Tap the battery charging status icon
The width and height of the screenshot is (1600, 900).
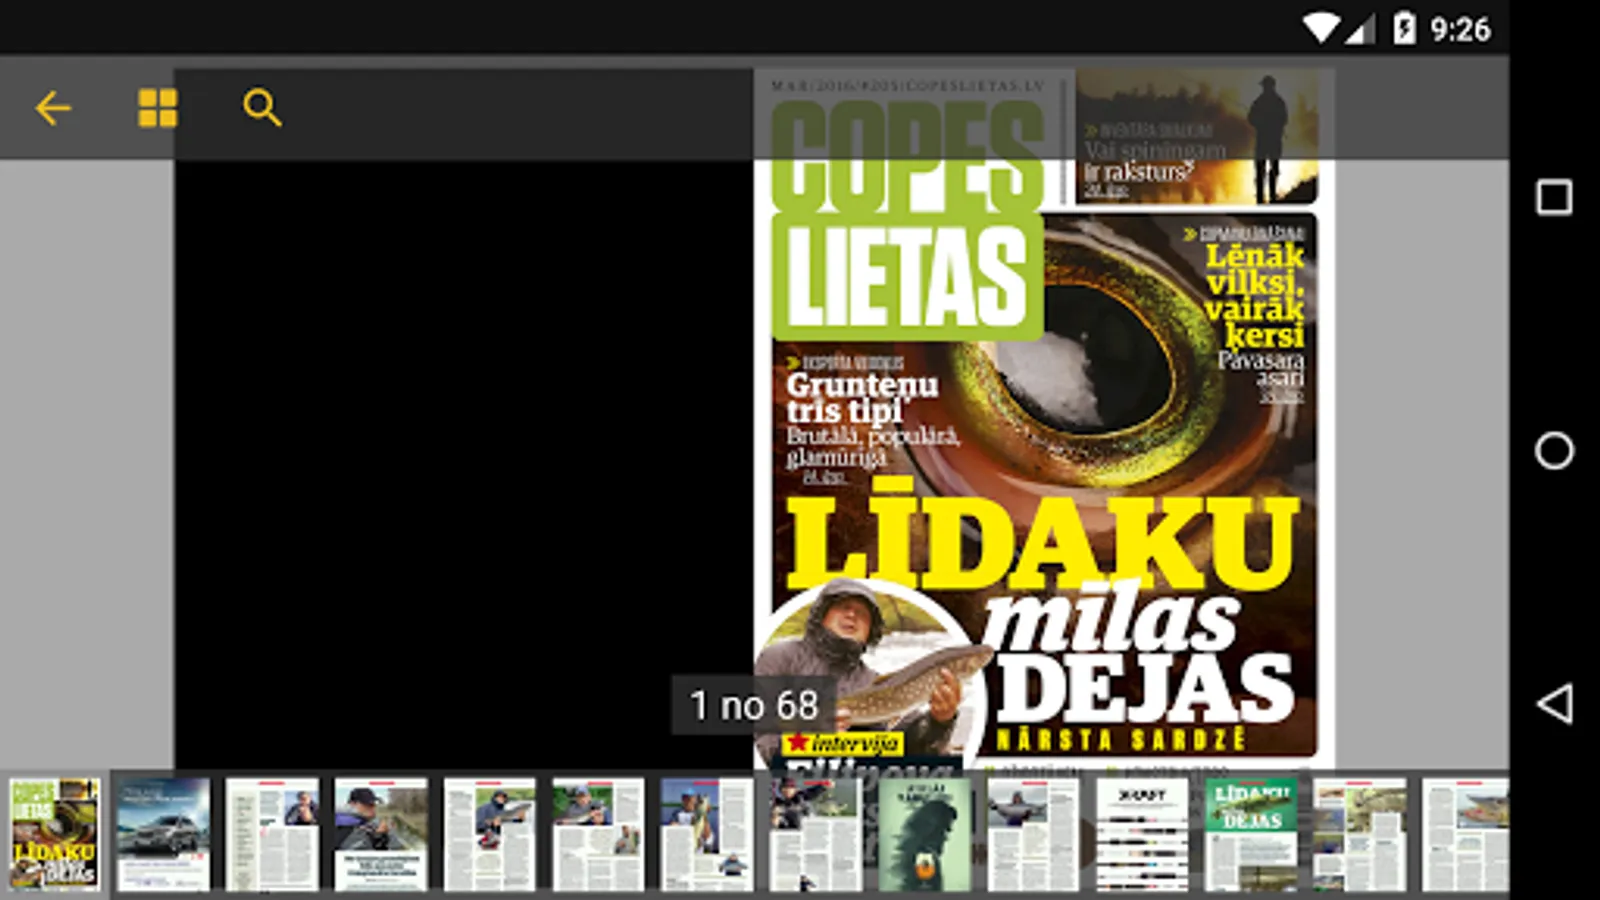[1404, 29]
